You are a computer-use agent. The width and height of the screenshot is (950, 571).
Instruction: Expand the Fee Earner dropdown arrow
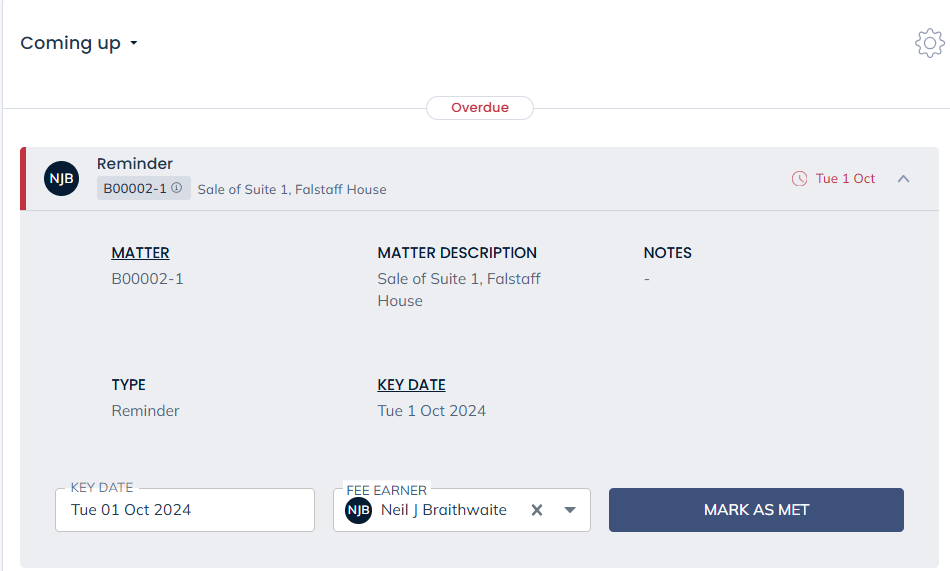[x=570, y=510]
